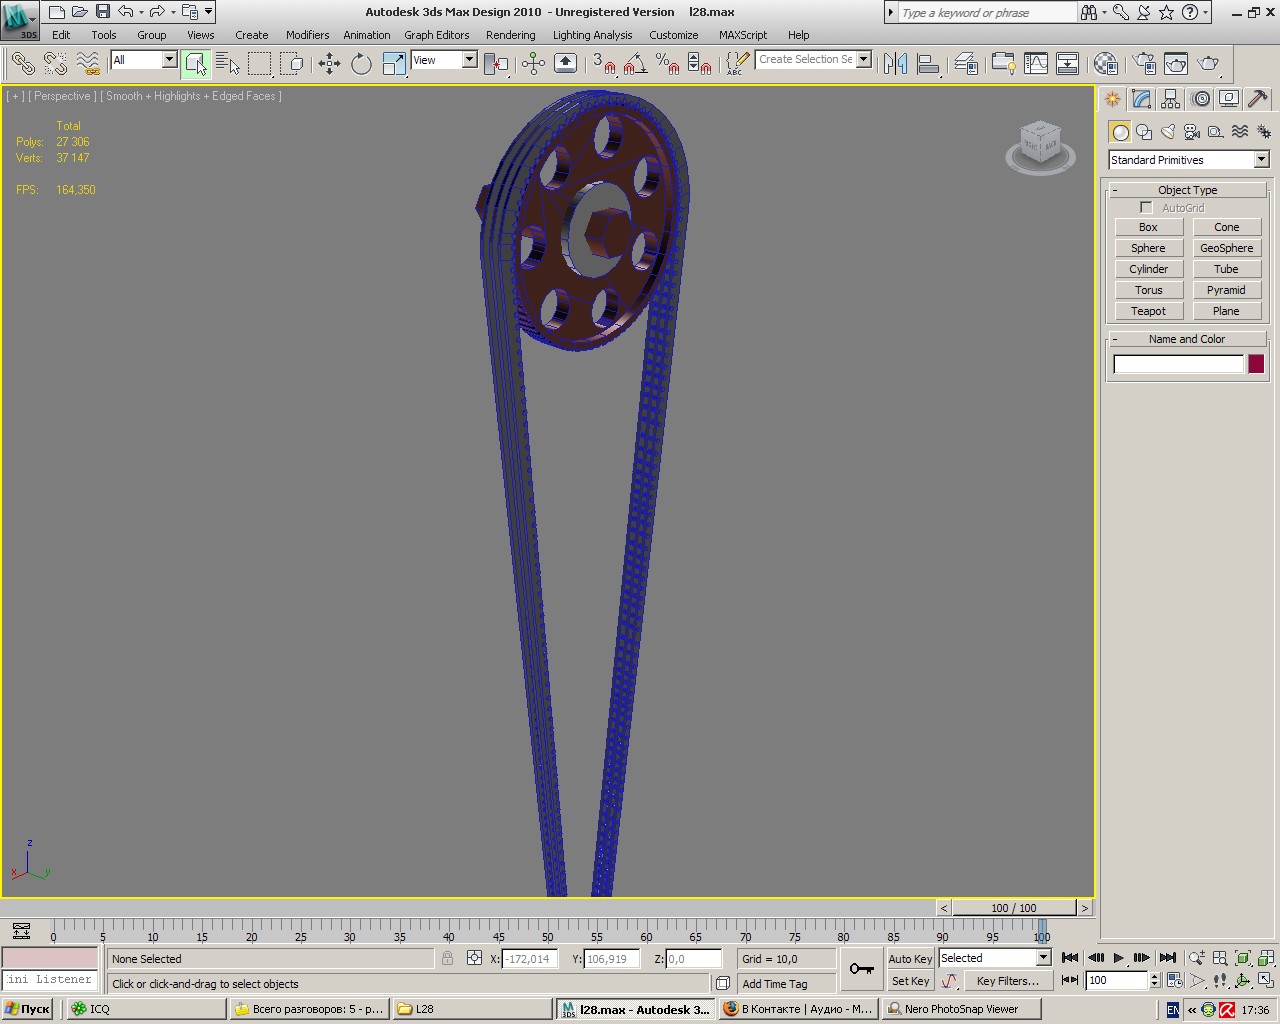Open the MAXScript menu
The height and width of the screenshot is (1024, 1280).
(x=743, y=35)
